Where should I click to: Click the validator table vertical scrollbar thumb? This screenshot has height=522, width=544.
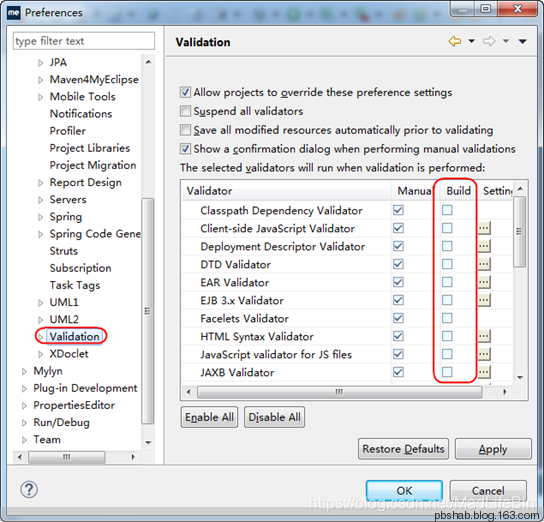click(x=519, y=231)
